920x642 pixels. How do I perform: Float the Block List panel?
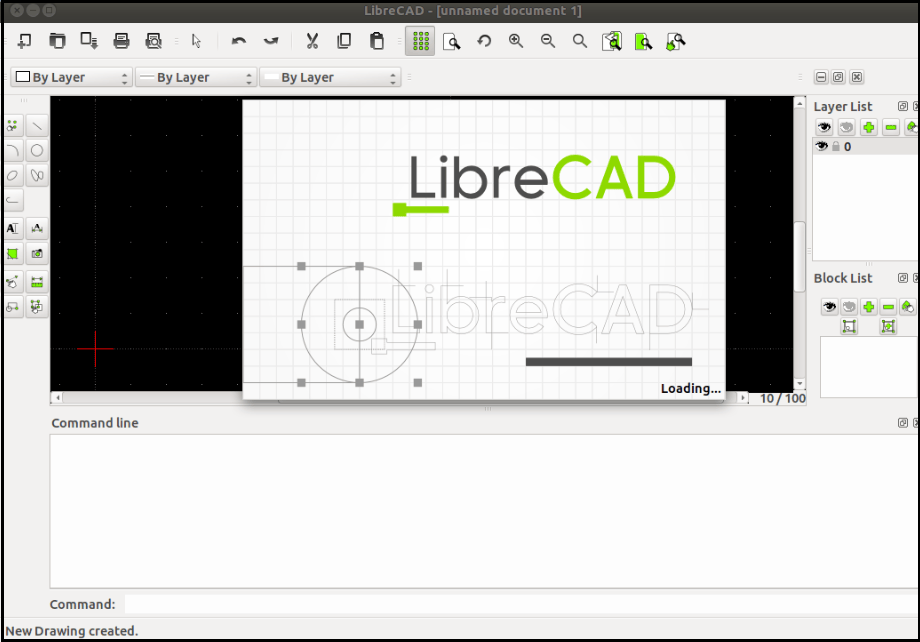(x=903, y=278)
